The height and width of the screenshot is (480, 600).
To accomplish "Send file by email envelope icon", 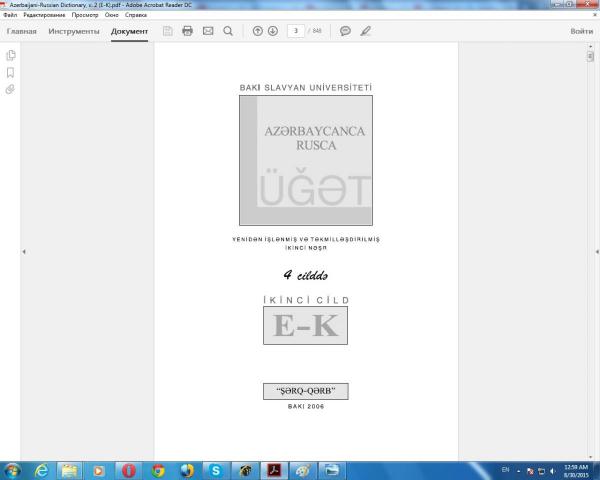I will click(x=208, y=31).
